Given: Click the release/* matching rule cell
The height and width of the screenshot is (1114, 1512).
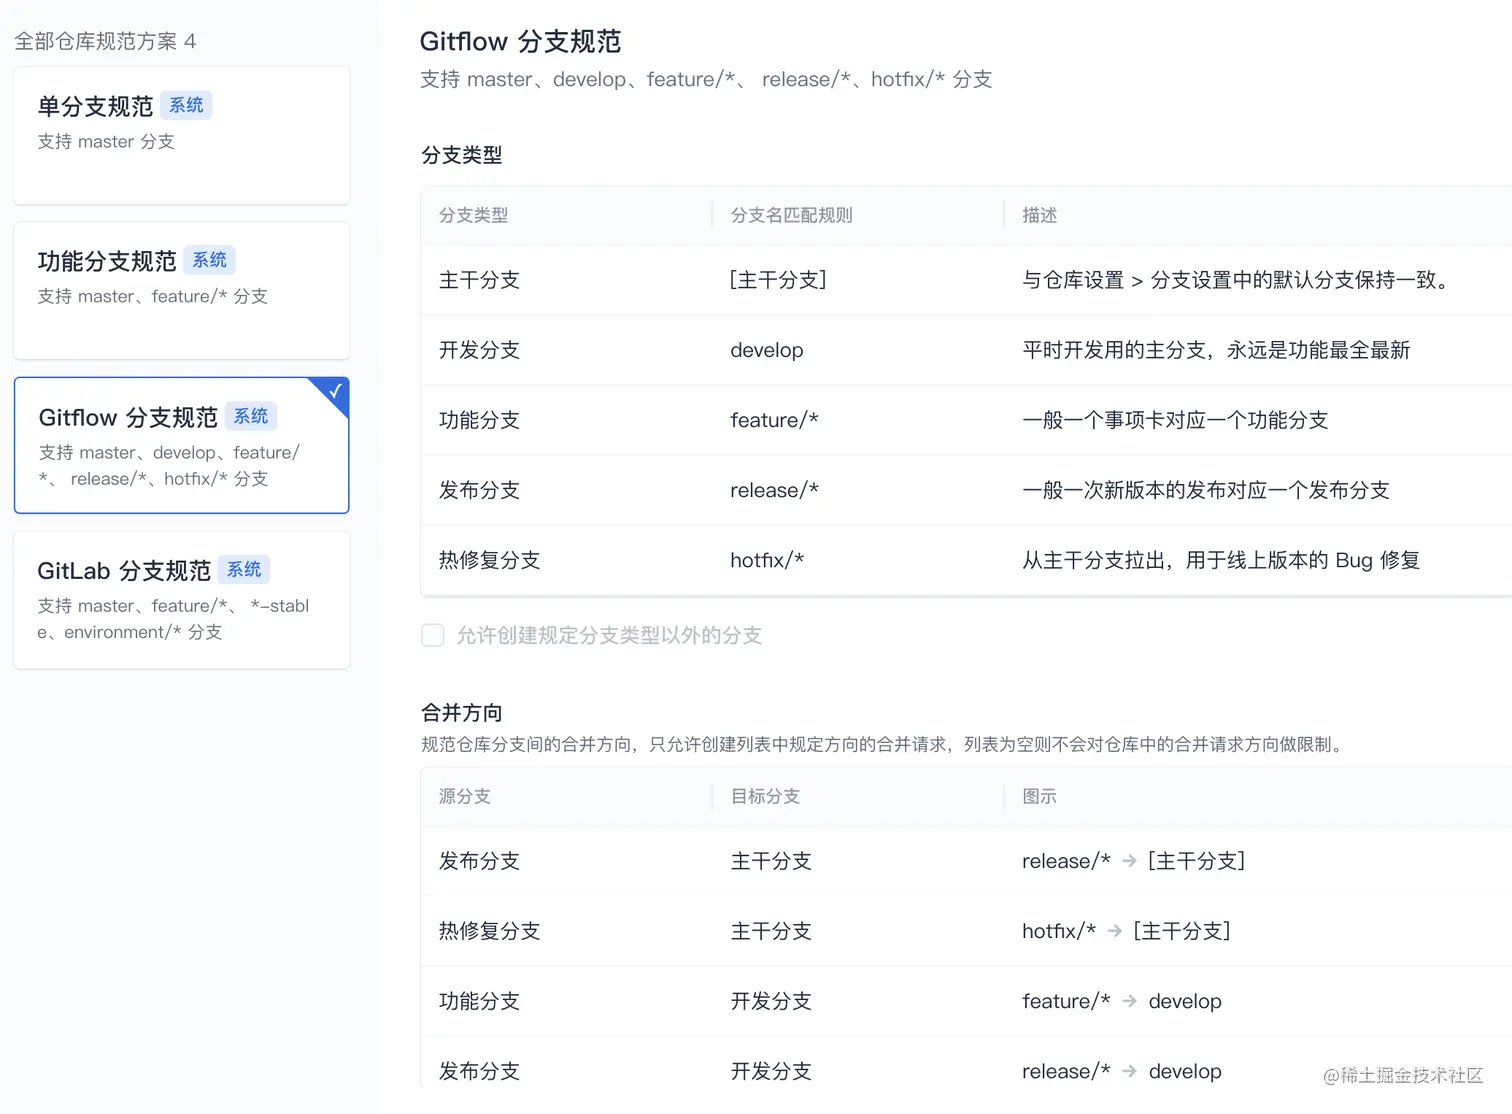Looking at the screenshot, I should [x=774, y=490].
